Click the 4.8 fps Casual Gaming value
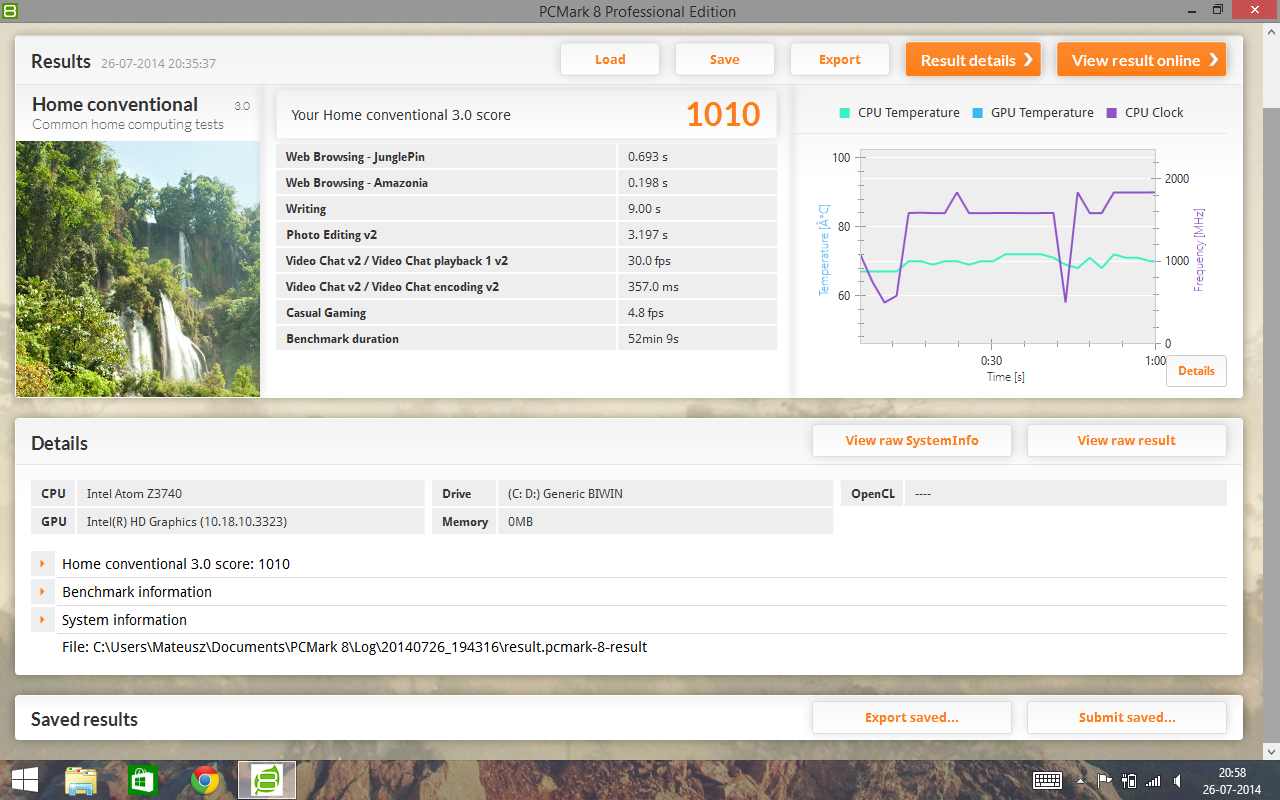Screen dimensions: 1280x800 (x=645, y=313)
